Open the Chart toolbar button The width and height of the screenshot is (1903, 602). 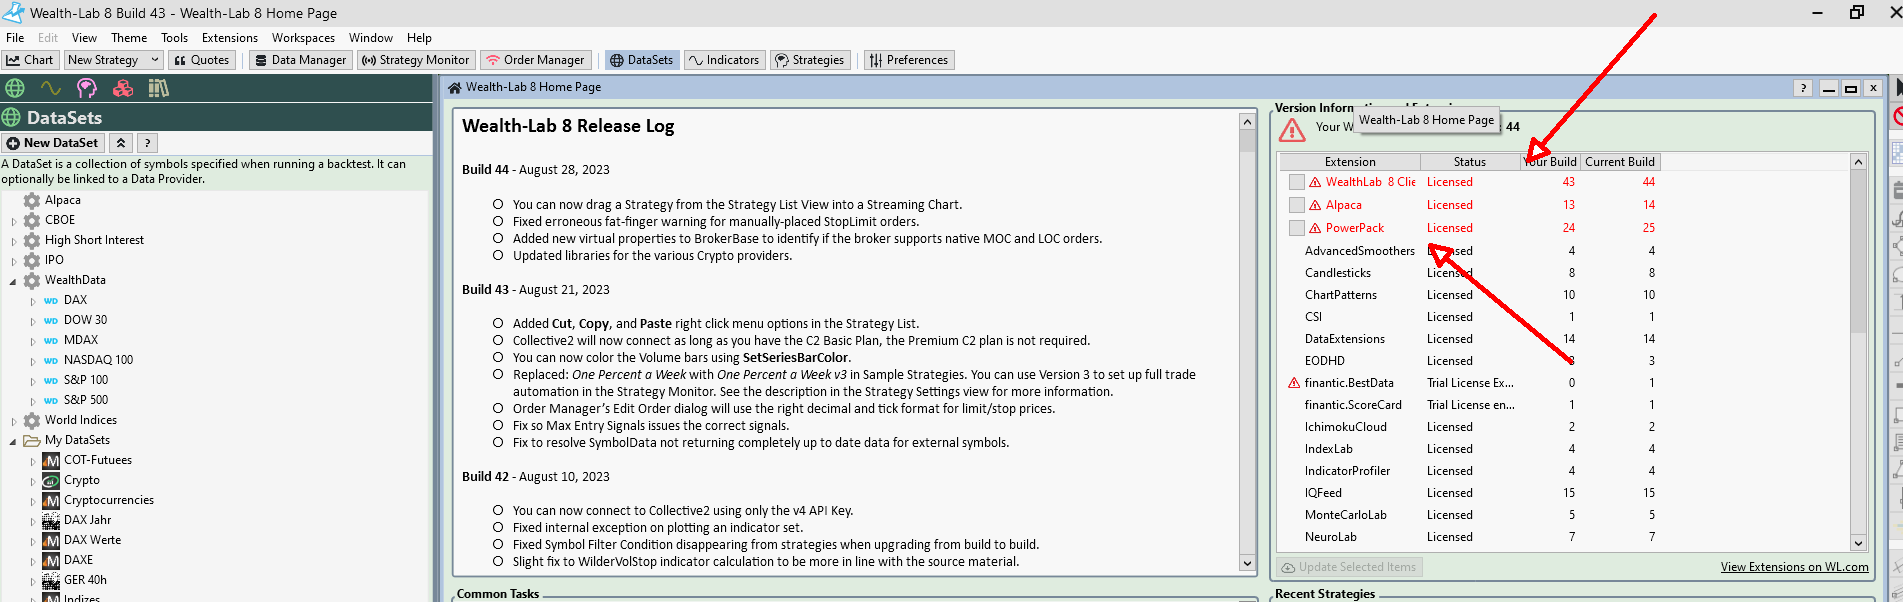31,60
